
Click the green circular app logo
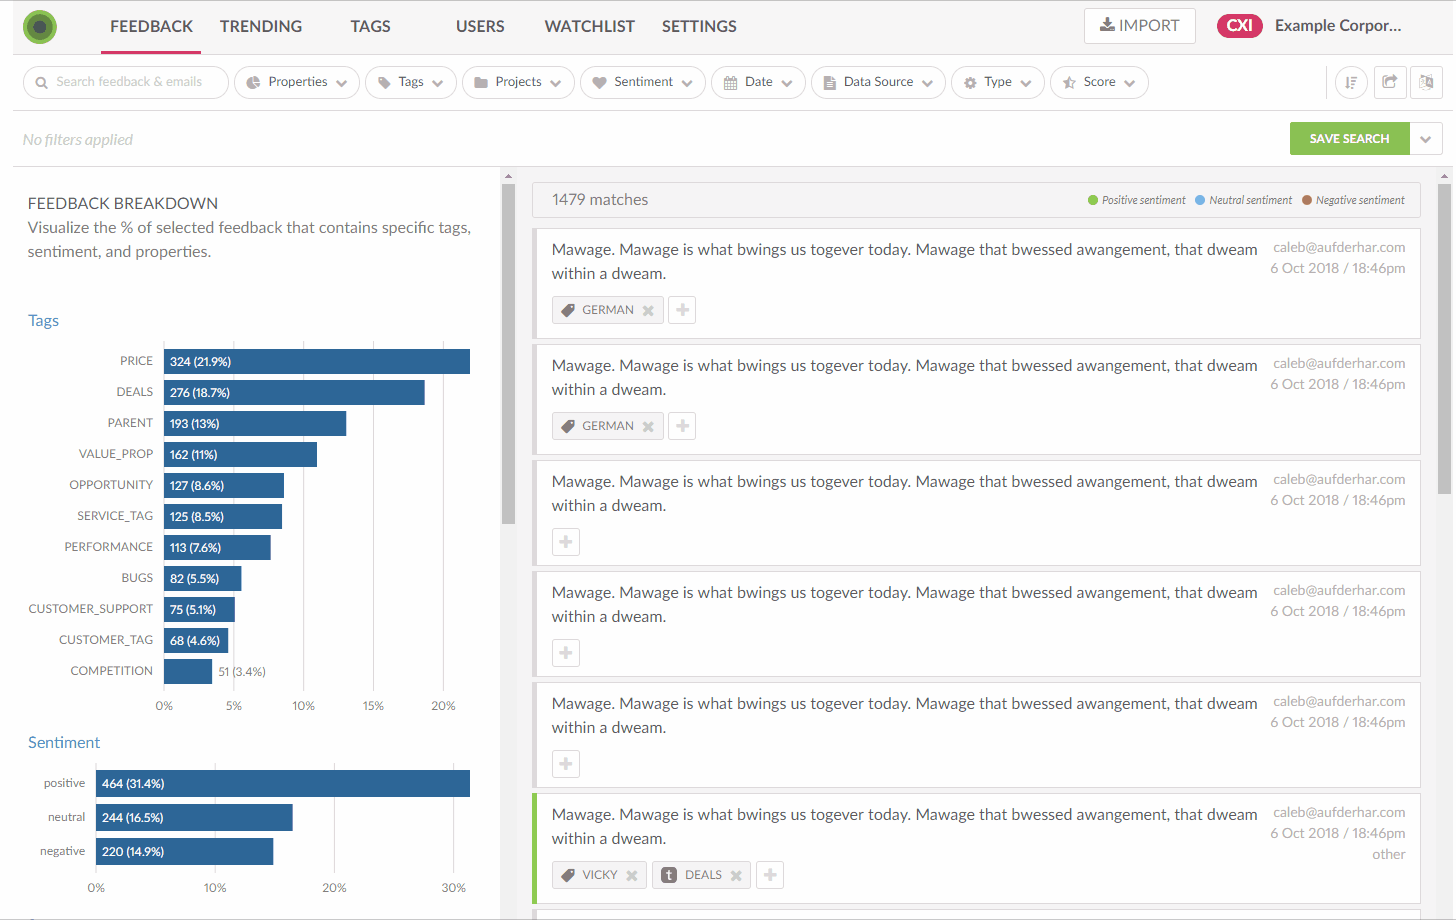[x=40, y=27]
